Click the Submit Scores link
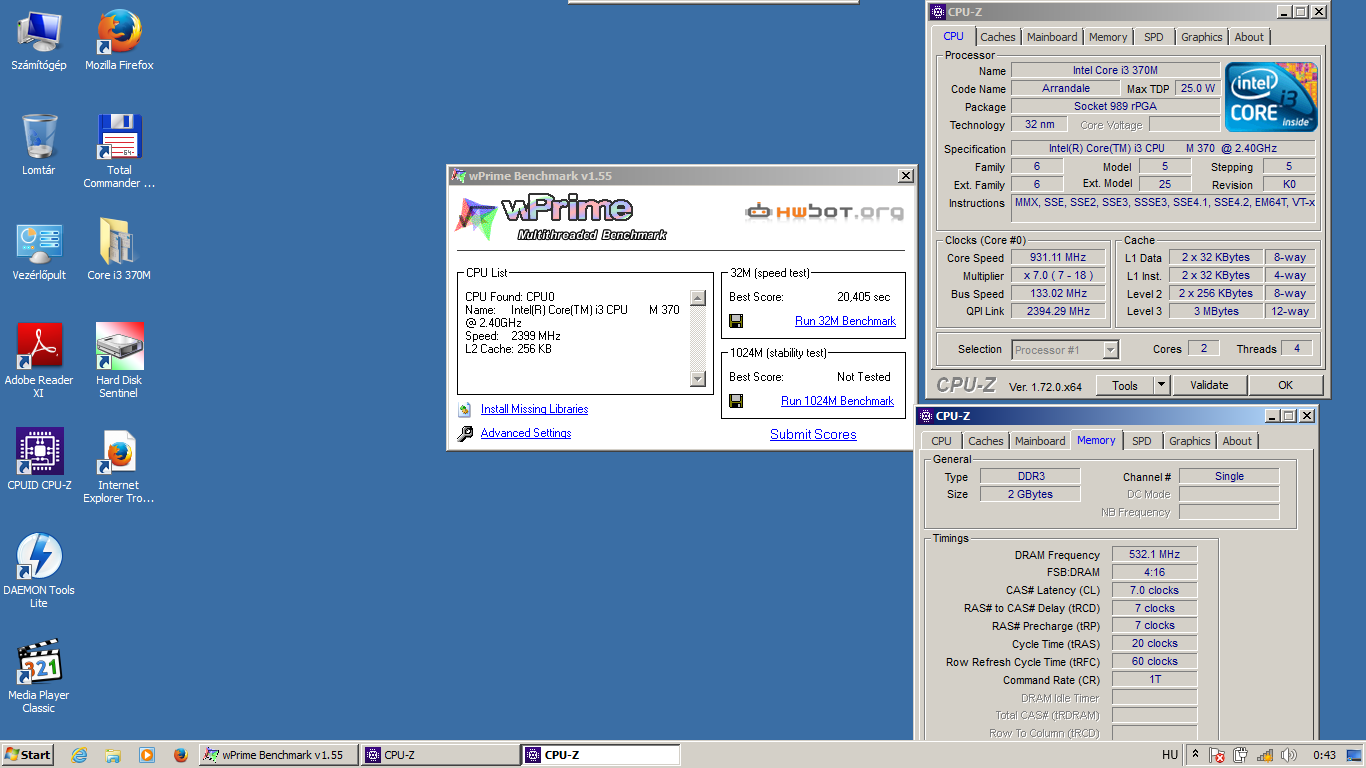This screenshot has height=768, width=1366. tap(813, 434)
